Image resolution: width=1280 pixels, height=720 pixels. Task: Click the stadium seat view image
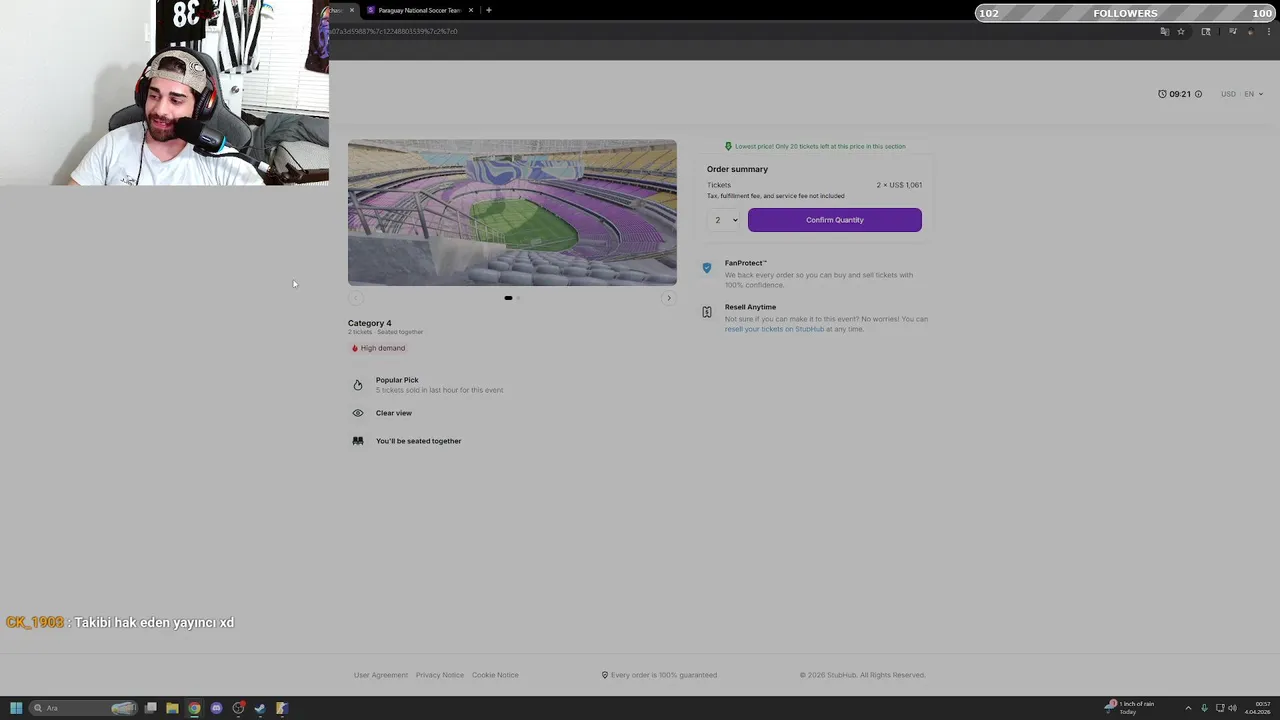(x=512, y=213)
